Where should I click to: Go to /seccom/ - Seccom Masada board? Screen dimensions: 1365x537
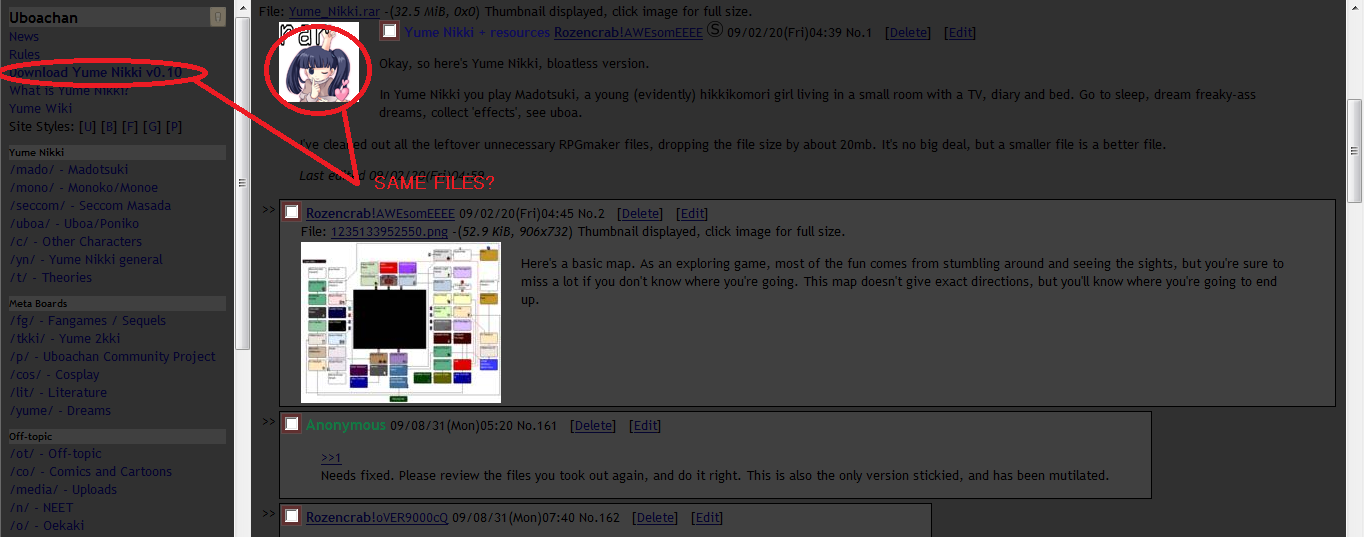(x=90, y=206)
